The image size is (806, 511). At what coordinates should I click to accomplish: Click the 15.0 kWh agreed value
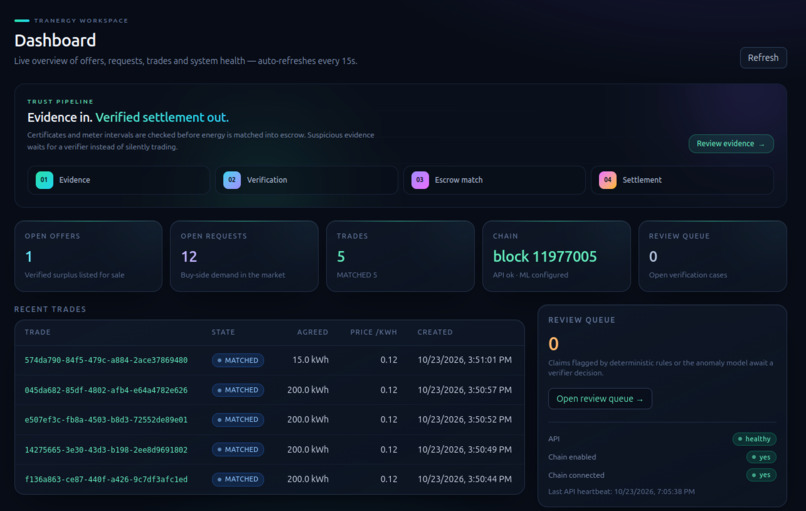pyautogui.click(x=310, y=360)
